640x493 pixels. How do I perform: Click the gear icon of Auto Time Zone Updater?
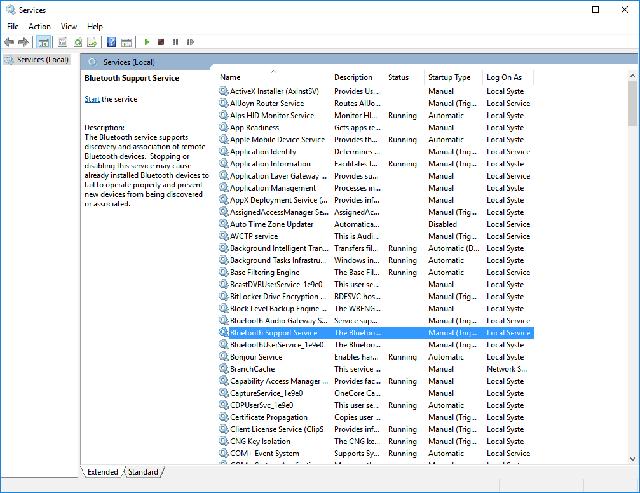coord(224,224)
